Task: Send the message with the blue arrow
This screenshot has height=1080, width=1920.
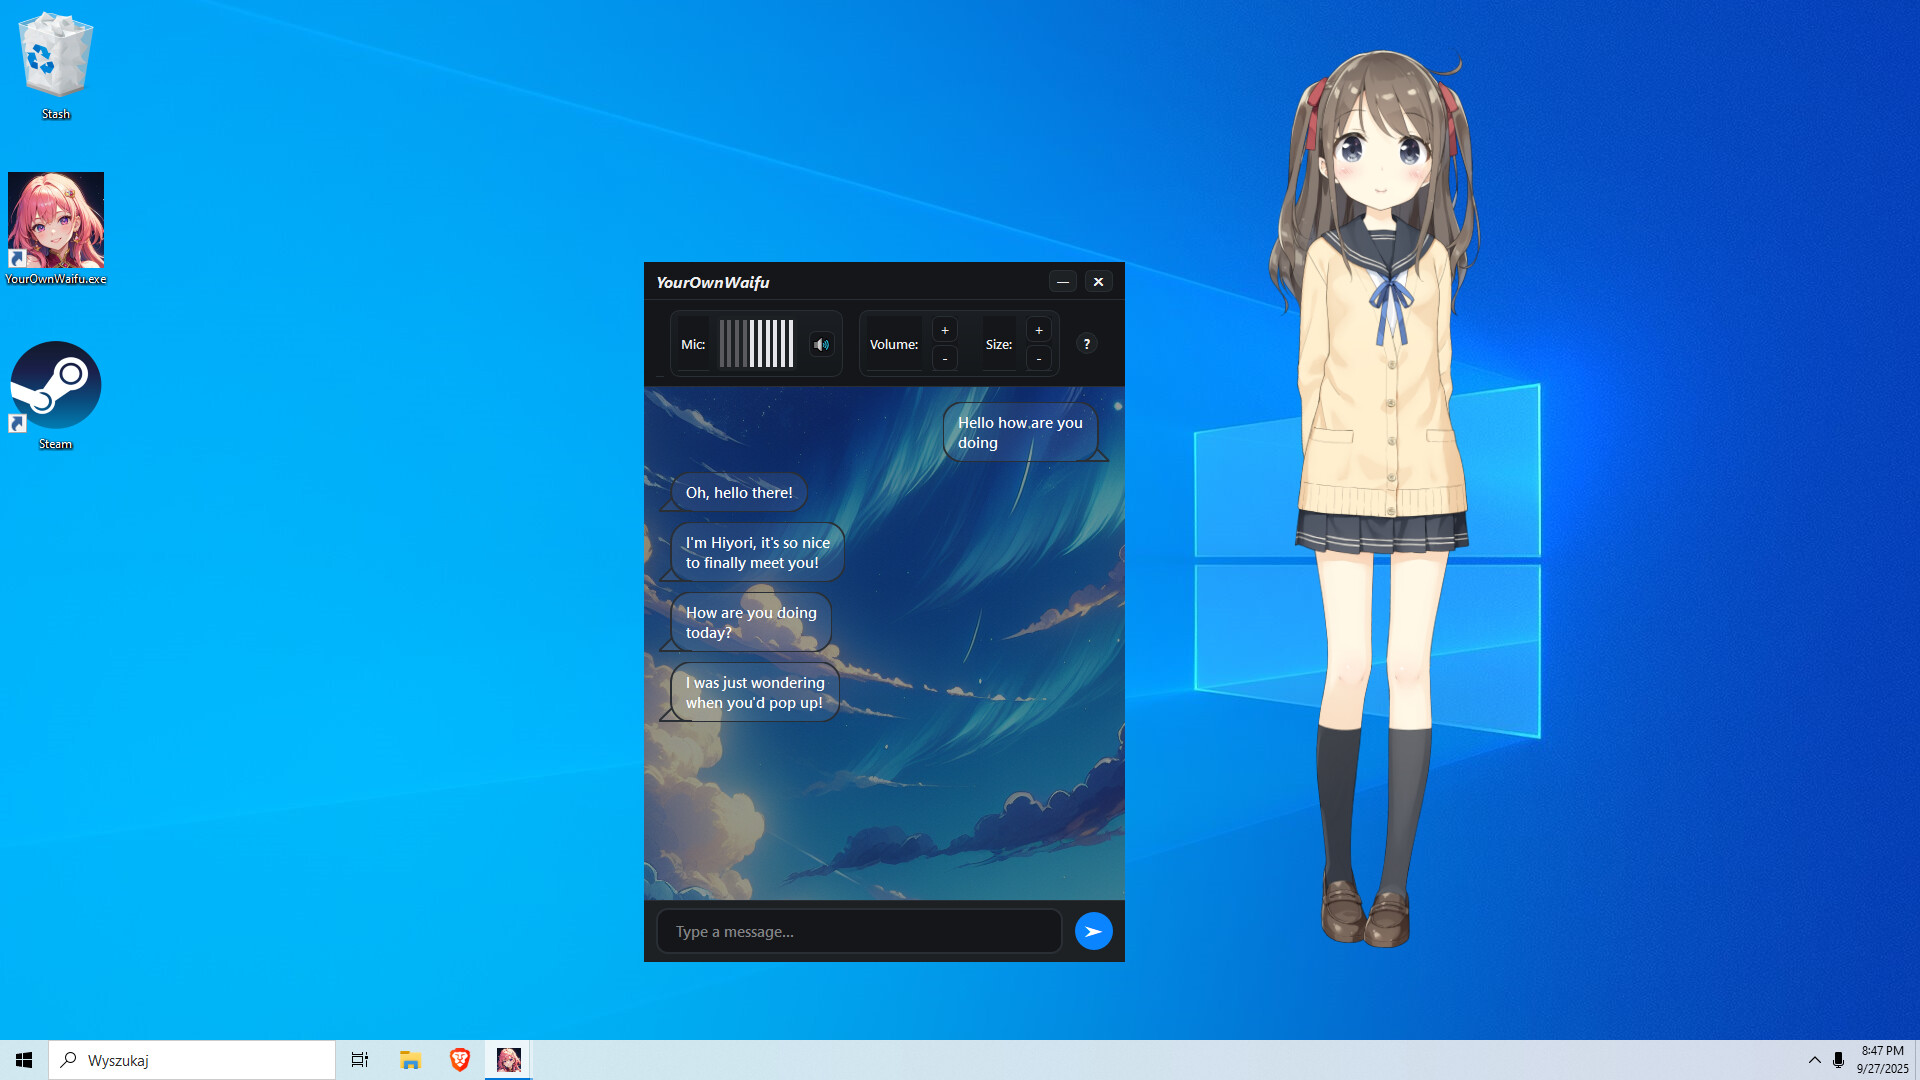Action: point(1093,930)
